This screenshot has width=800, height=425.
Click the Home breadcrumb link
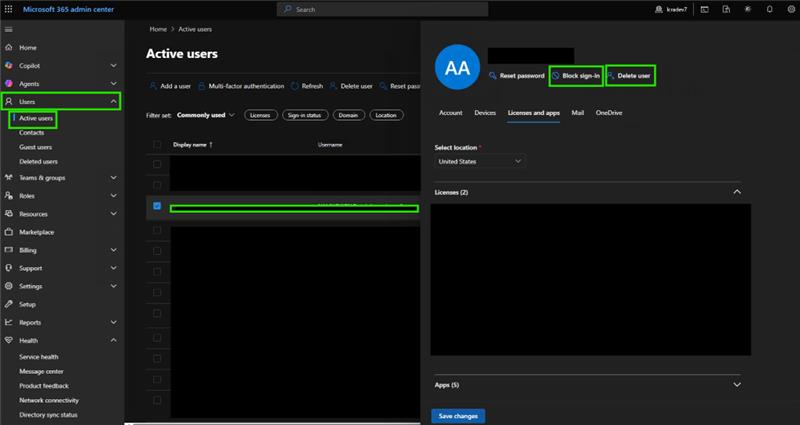pos(158,29)
